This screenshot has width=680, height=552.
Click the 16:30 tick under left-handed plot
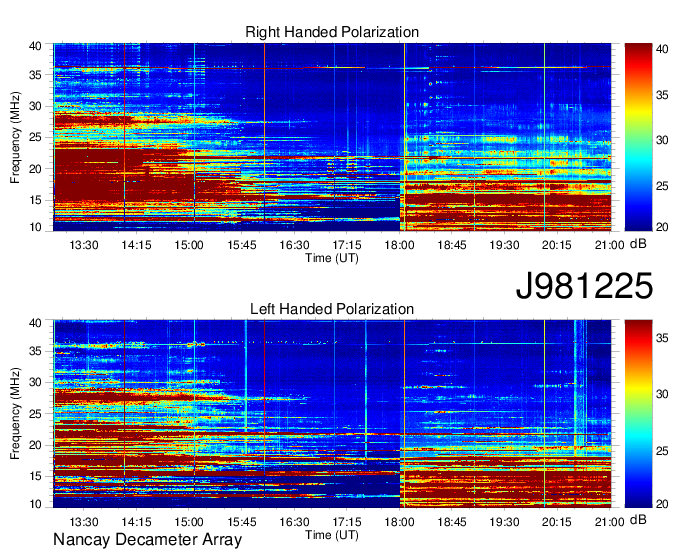tap(294, 522)
